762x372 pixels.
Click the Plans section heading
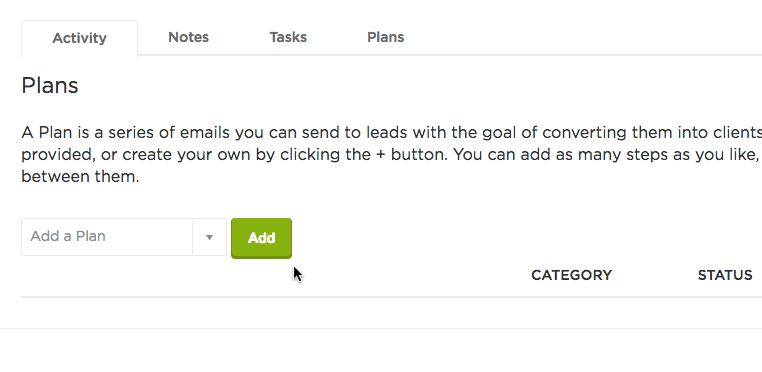point(50,86)
